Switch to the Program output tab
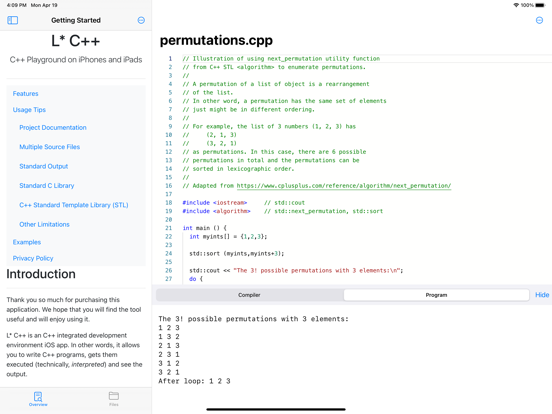 pyautogui.click(x=436, y=295)
